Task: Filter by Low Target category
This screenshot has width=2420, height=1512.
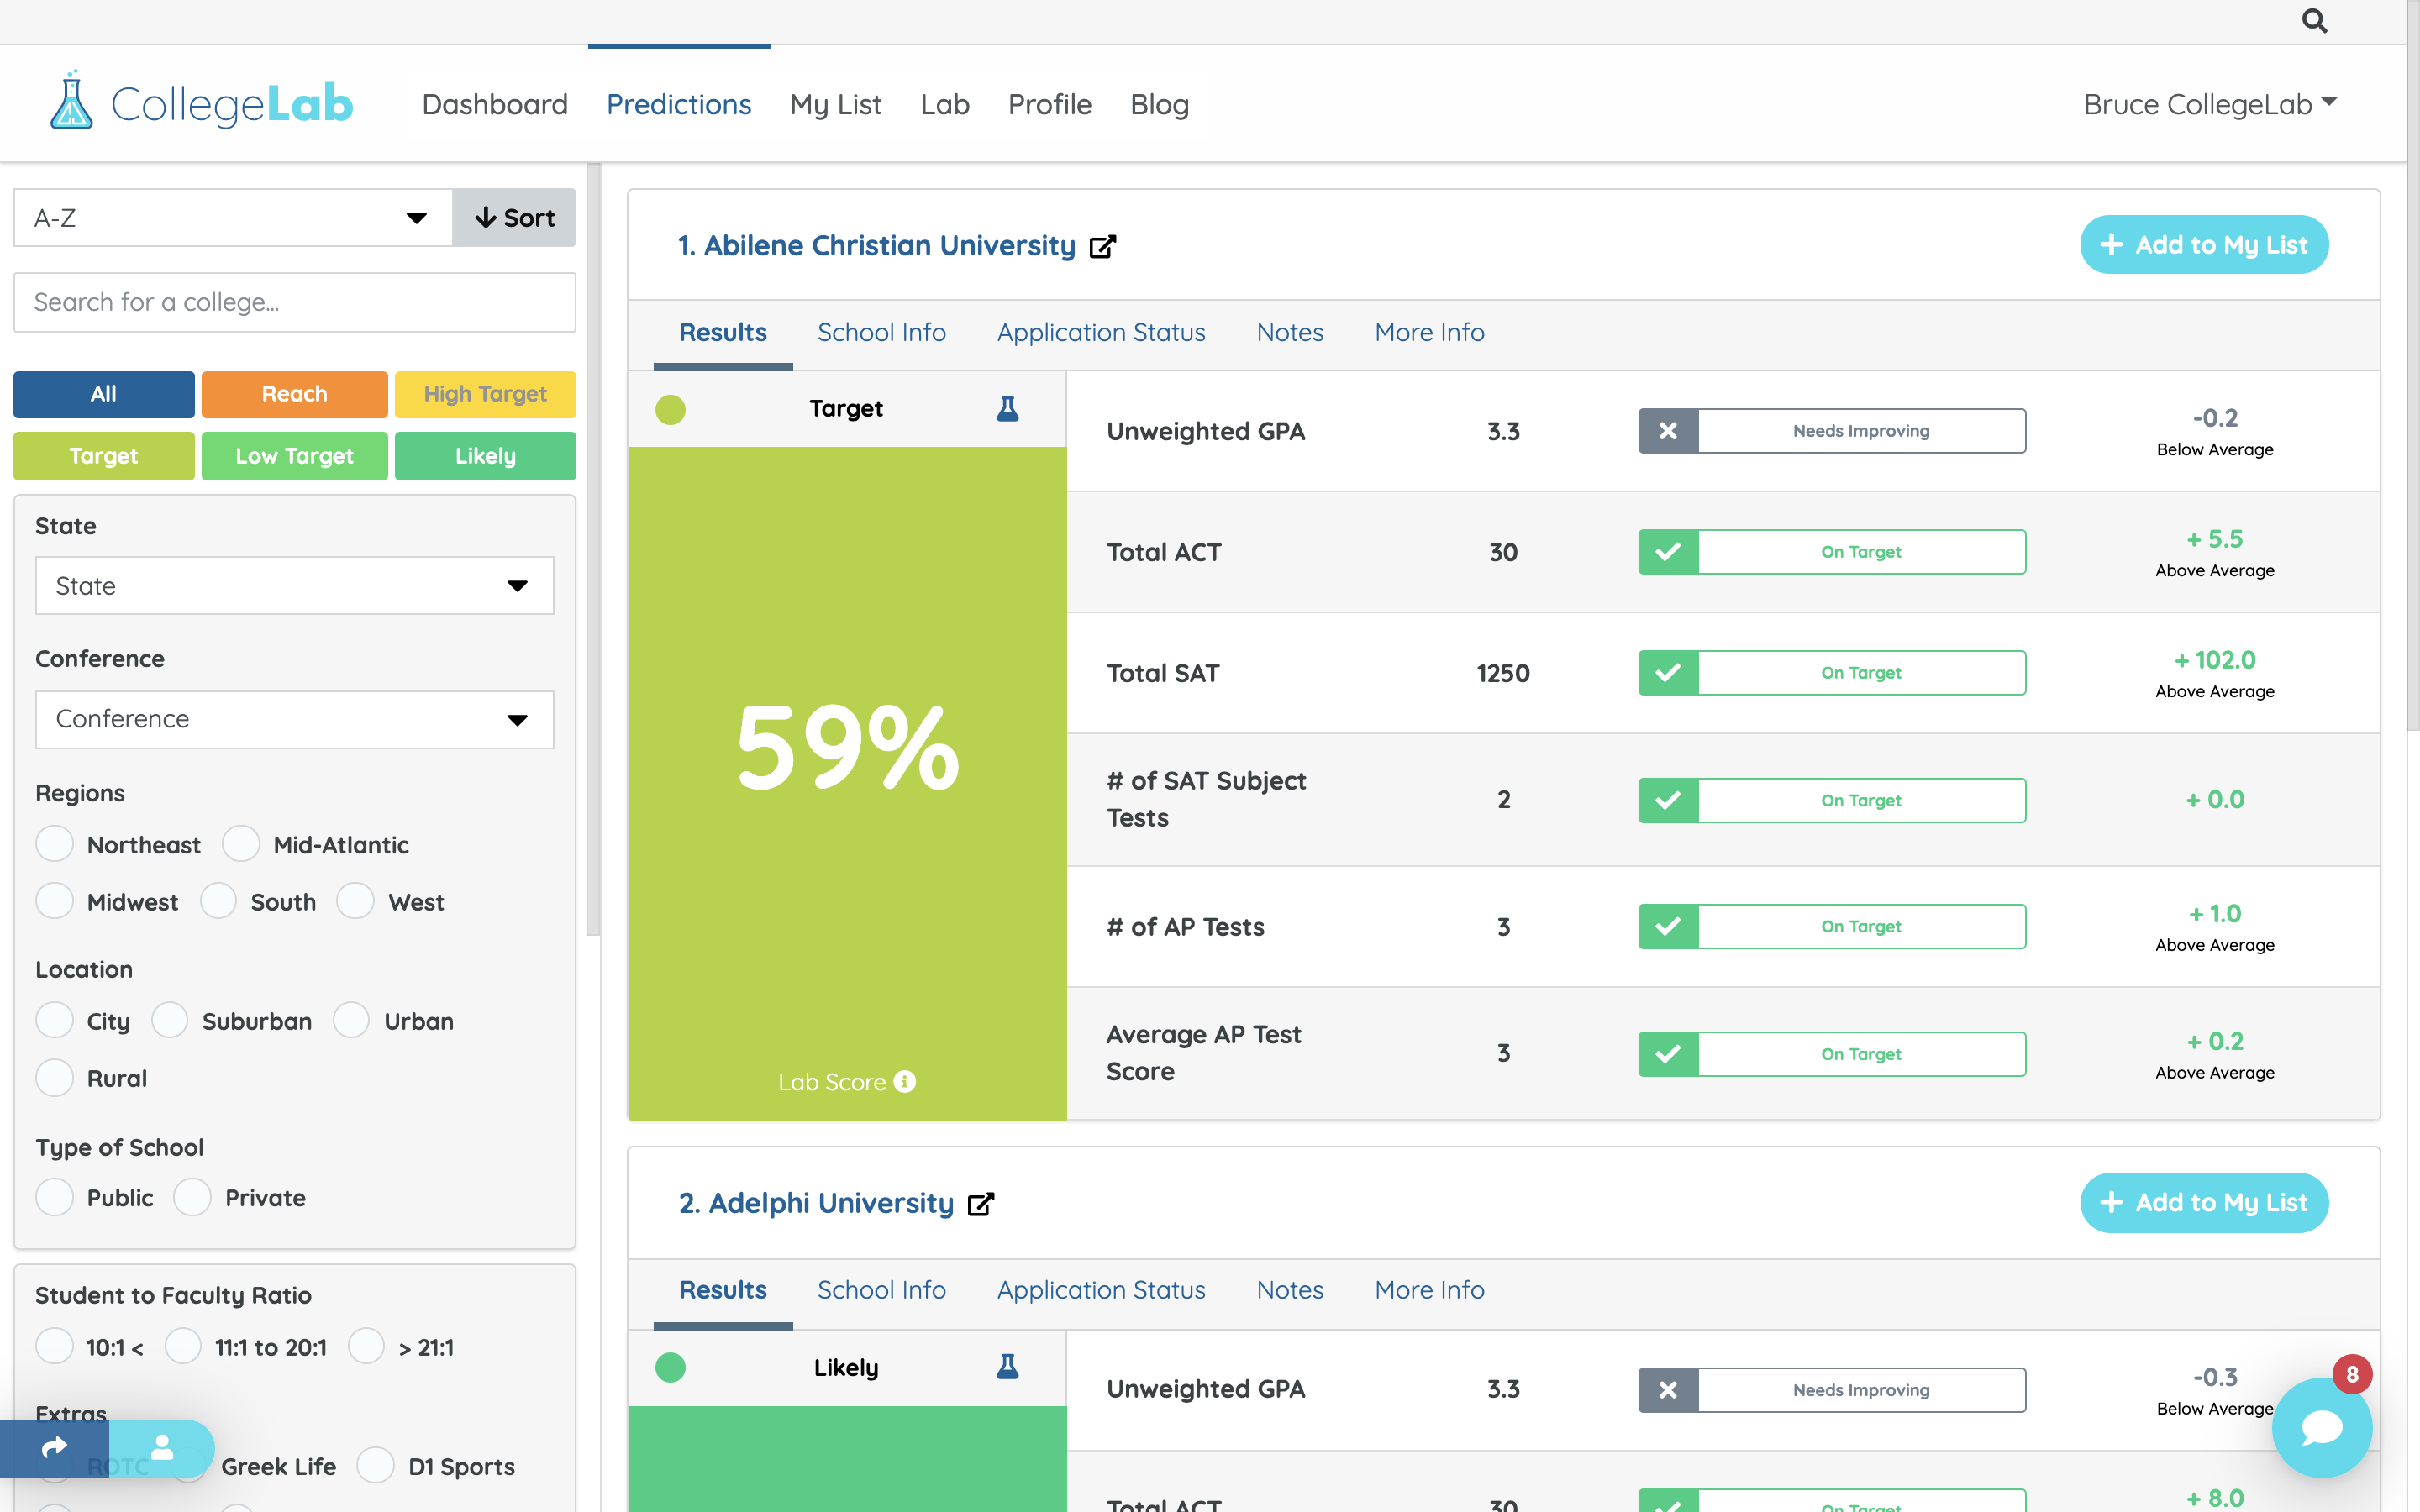Action: [294, 456]
